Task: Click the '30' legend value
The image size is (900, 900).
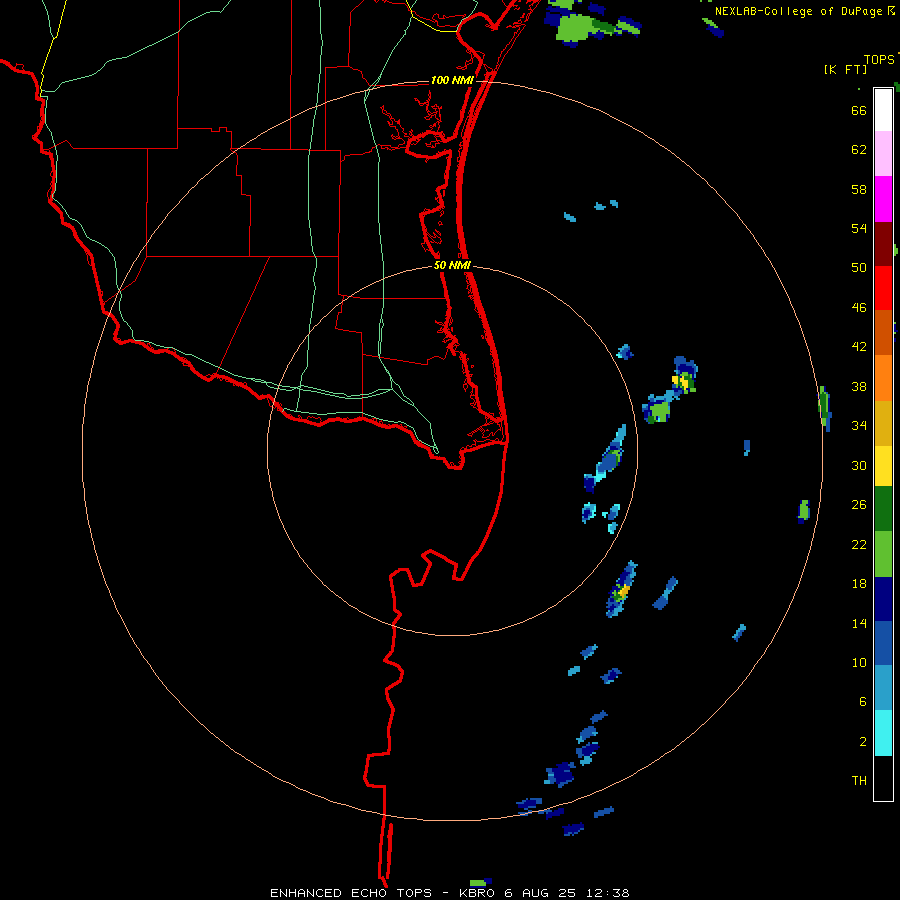Action: pyautogui.click(x=859, y=465)
